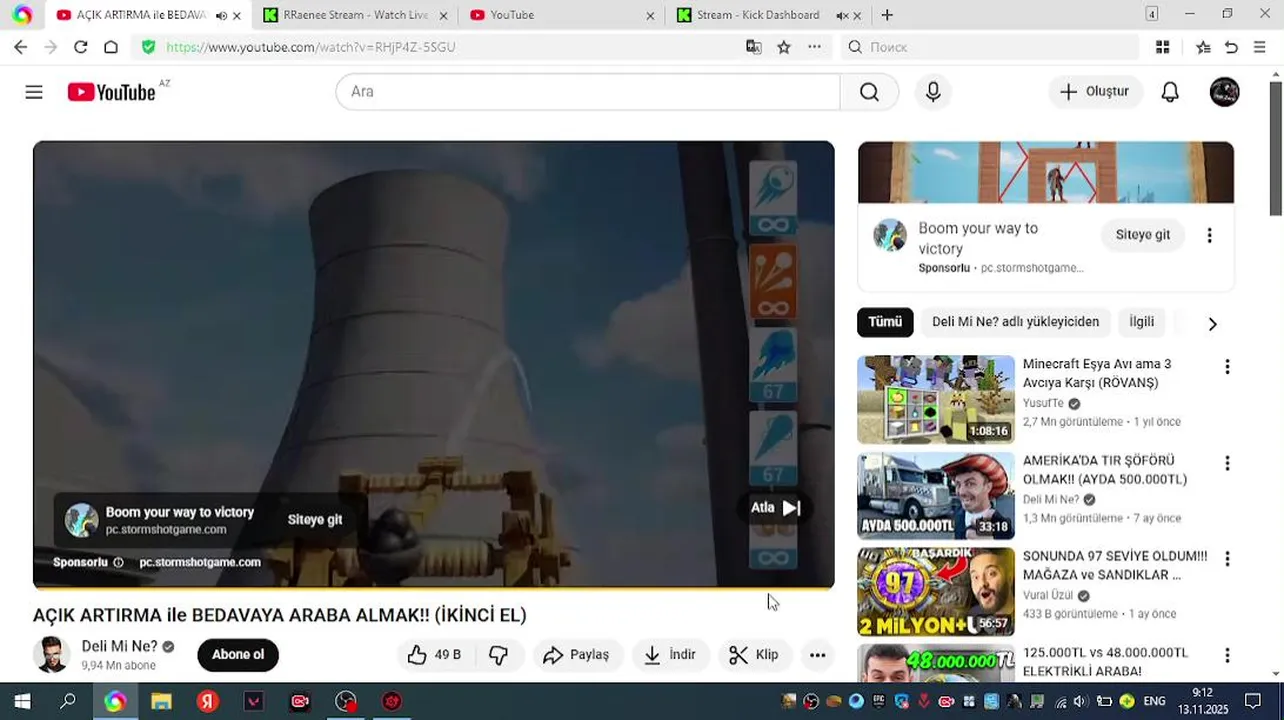The image size is (1284, 720).
Task: Open a new browser tab
Action: click(x=887, y=15)
